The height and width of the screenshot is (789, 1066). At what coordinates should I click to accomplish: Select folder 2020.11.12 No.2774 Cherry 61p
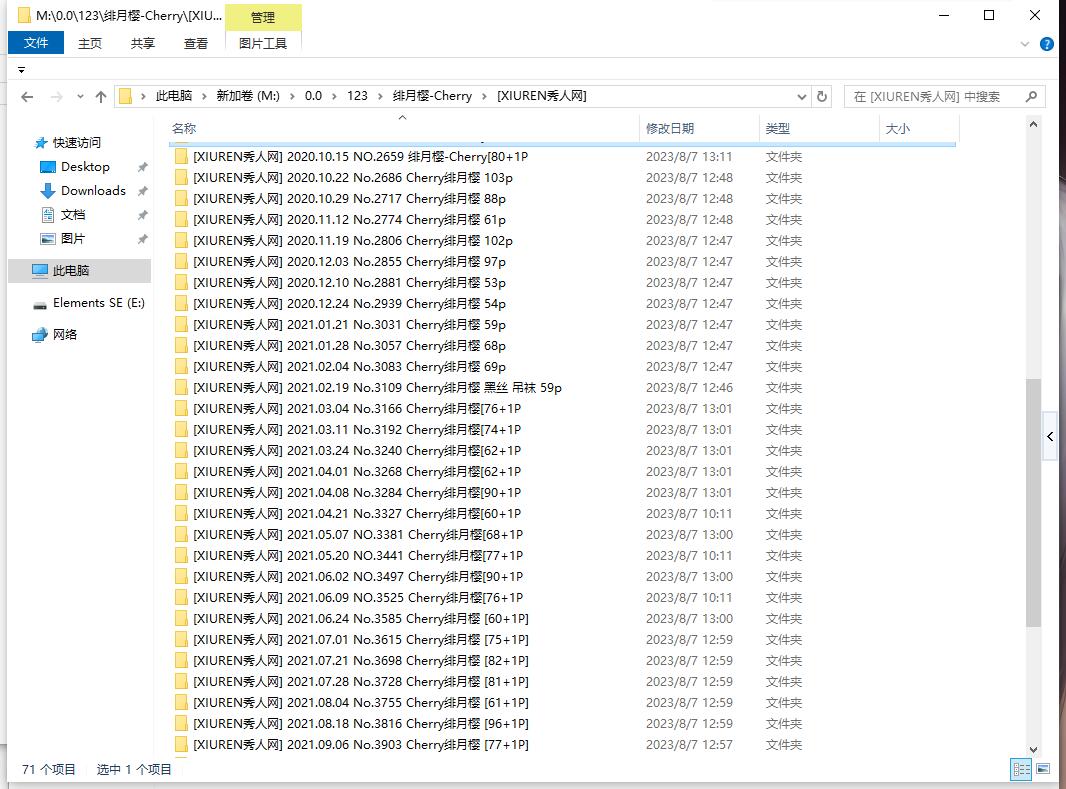tap(349, 220)
